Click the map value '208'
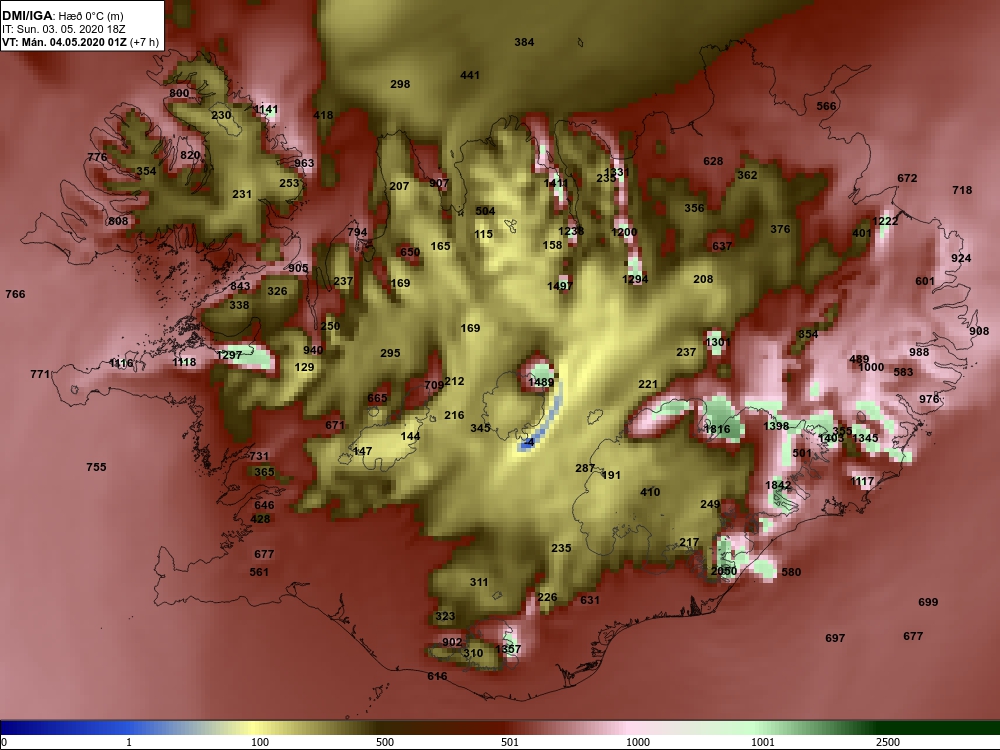 (x=703, y=279)
